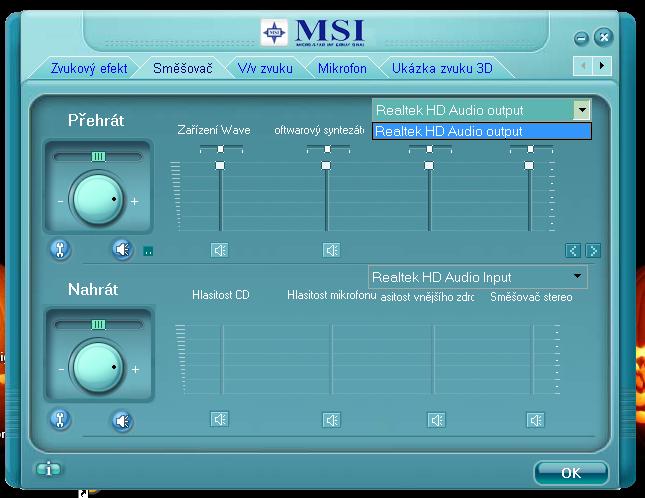Mute the Nahrát master recording speaker icon
This screenshot has width=645, height=498.
tap(123, 421)
